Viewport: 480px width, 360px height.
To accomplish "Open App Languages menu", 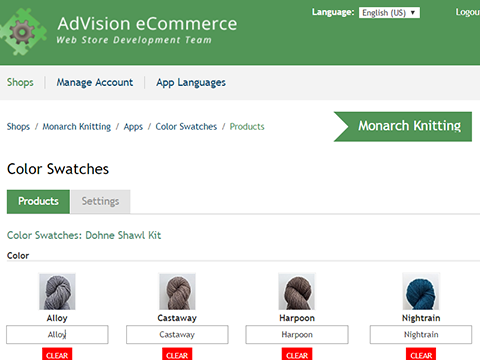I will pyautogui.click(x=191, y=82).
